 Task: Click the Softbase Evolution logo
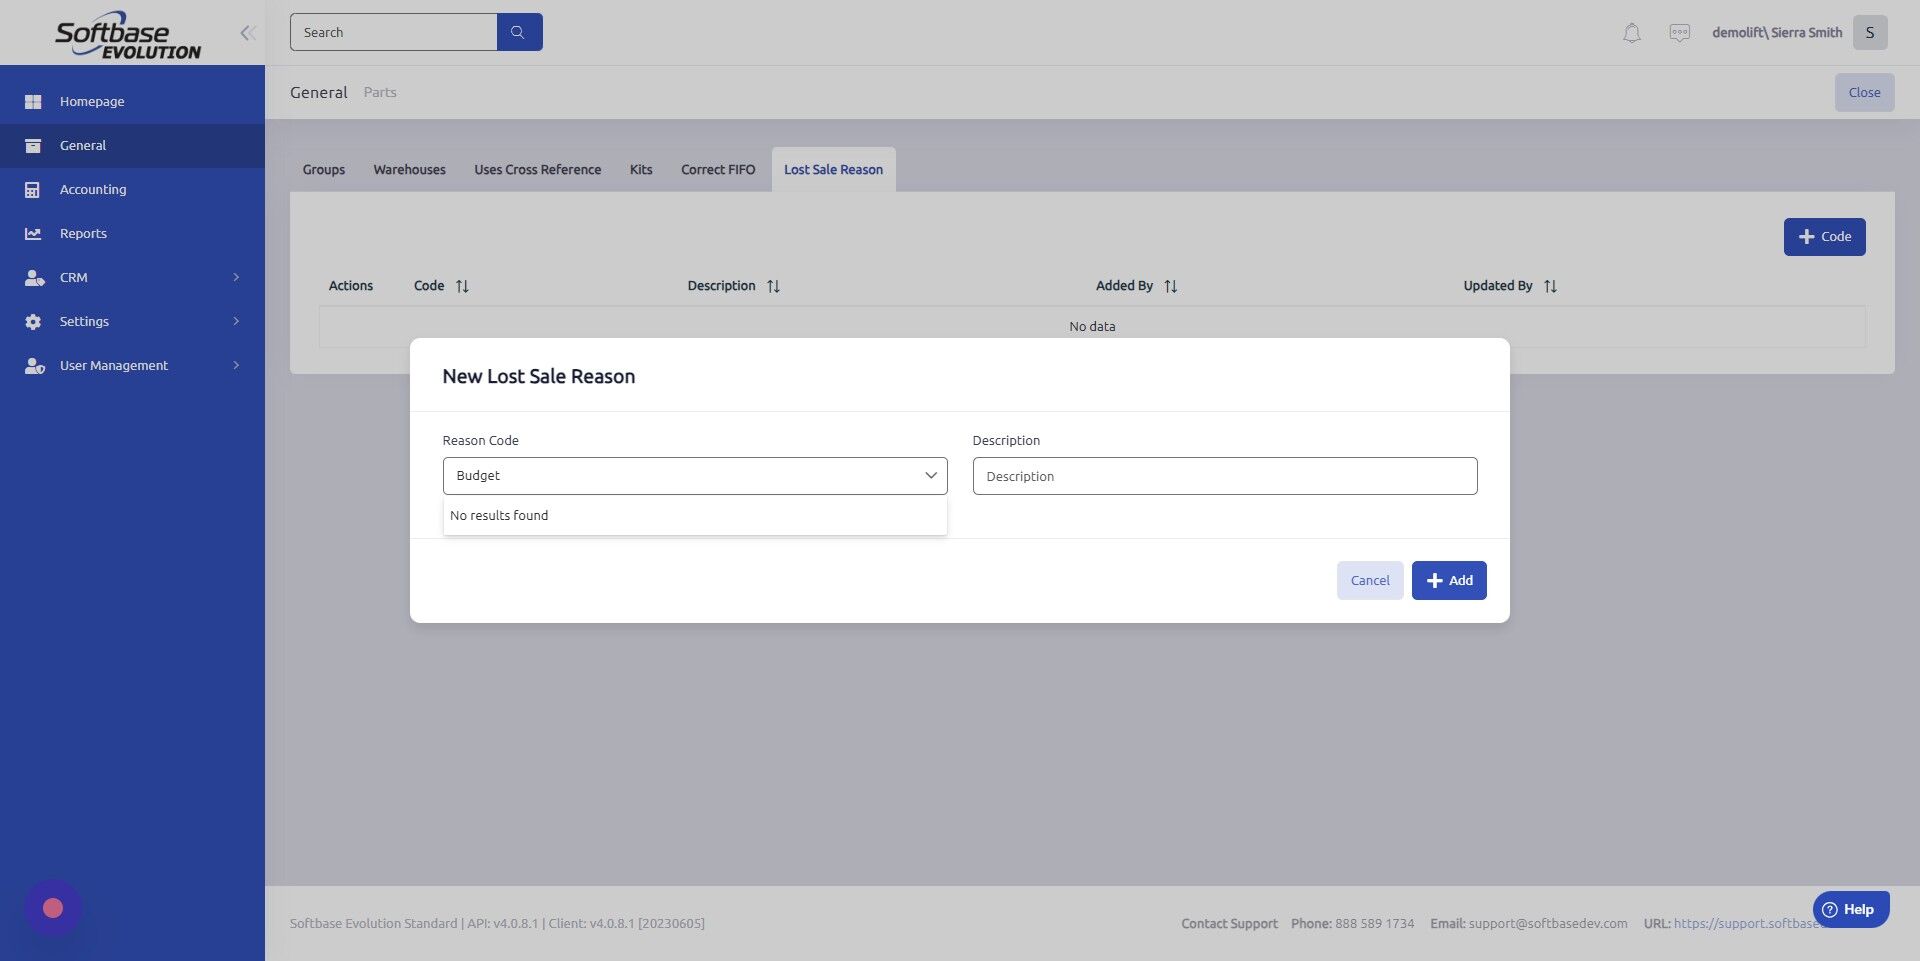(128, 36)
